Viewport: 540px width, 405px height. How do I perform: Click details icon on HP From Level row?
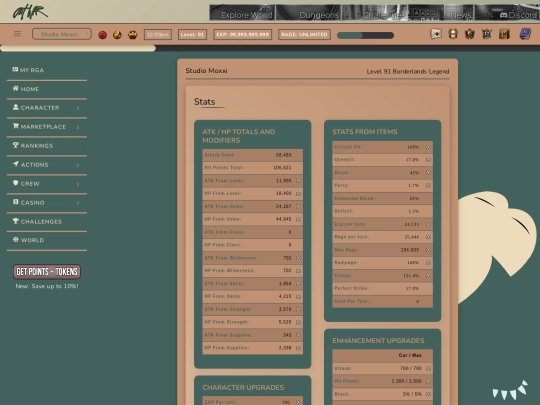pyautogui.click(x=298, y=194)
